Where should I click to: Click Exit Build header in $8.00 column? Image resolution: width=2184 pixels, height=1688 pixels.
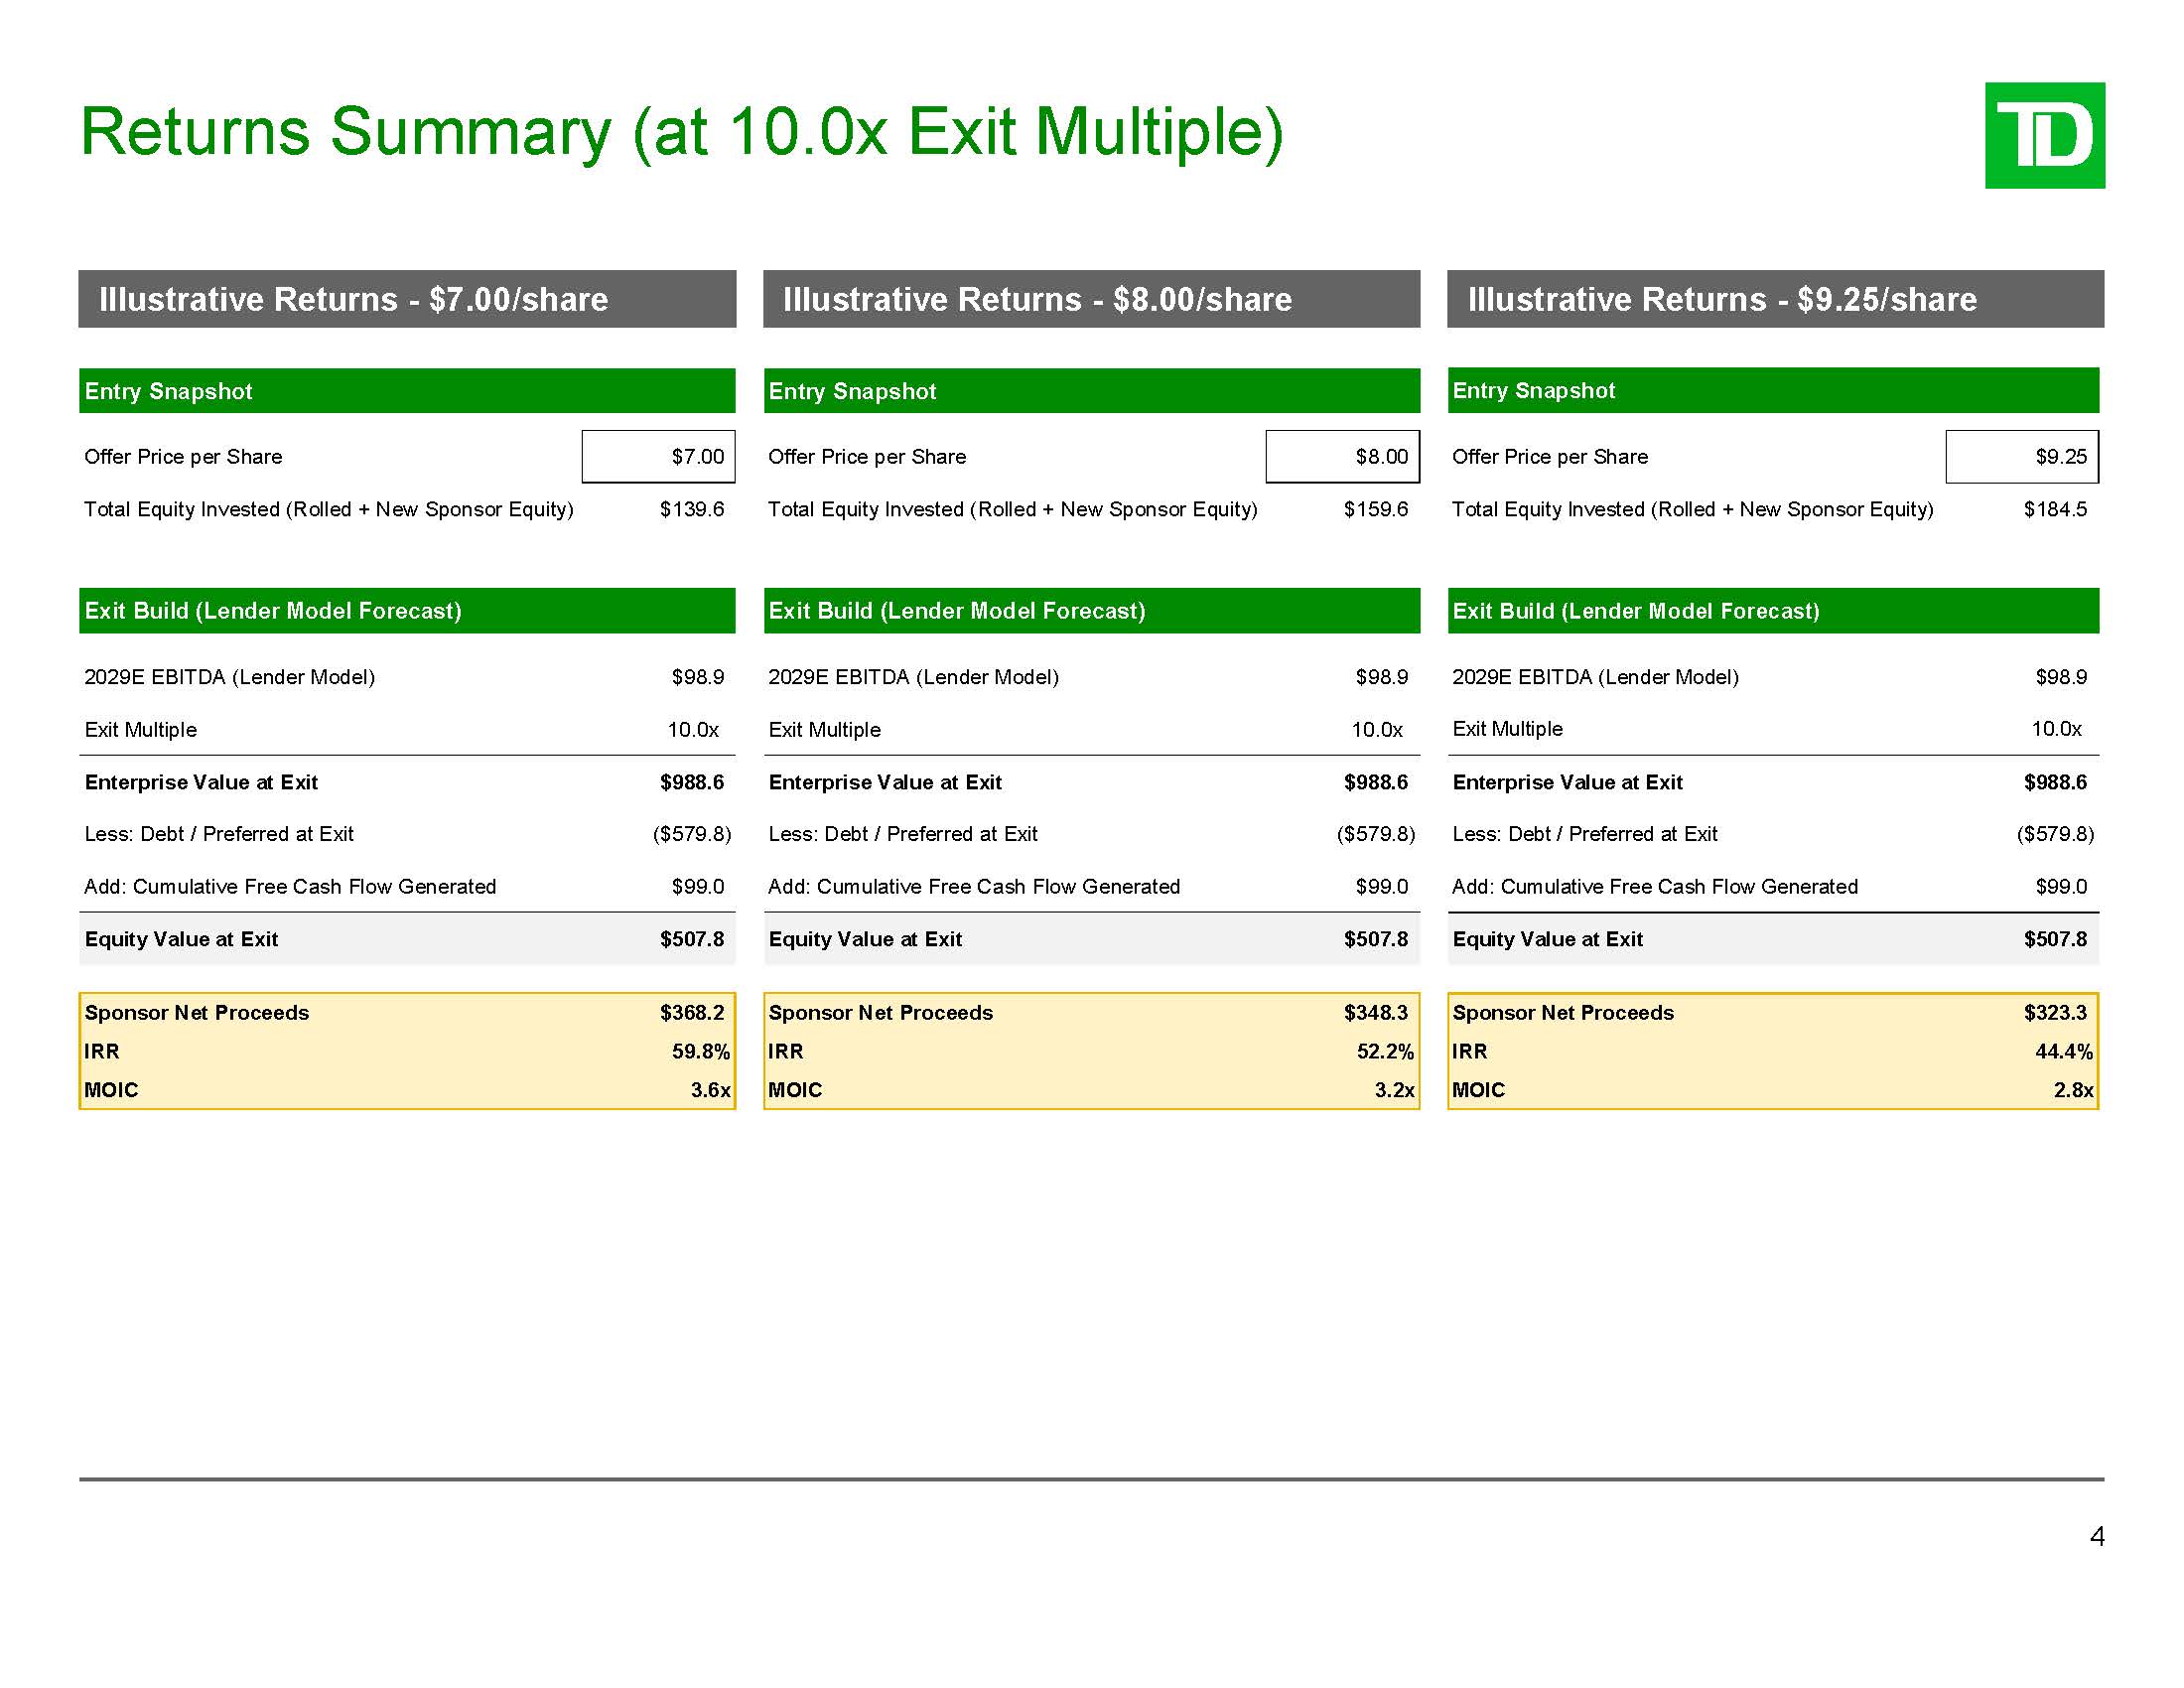(1091, 611)
